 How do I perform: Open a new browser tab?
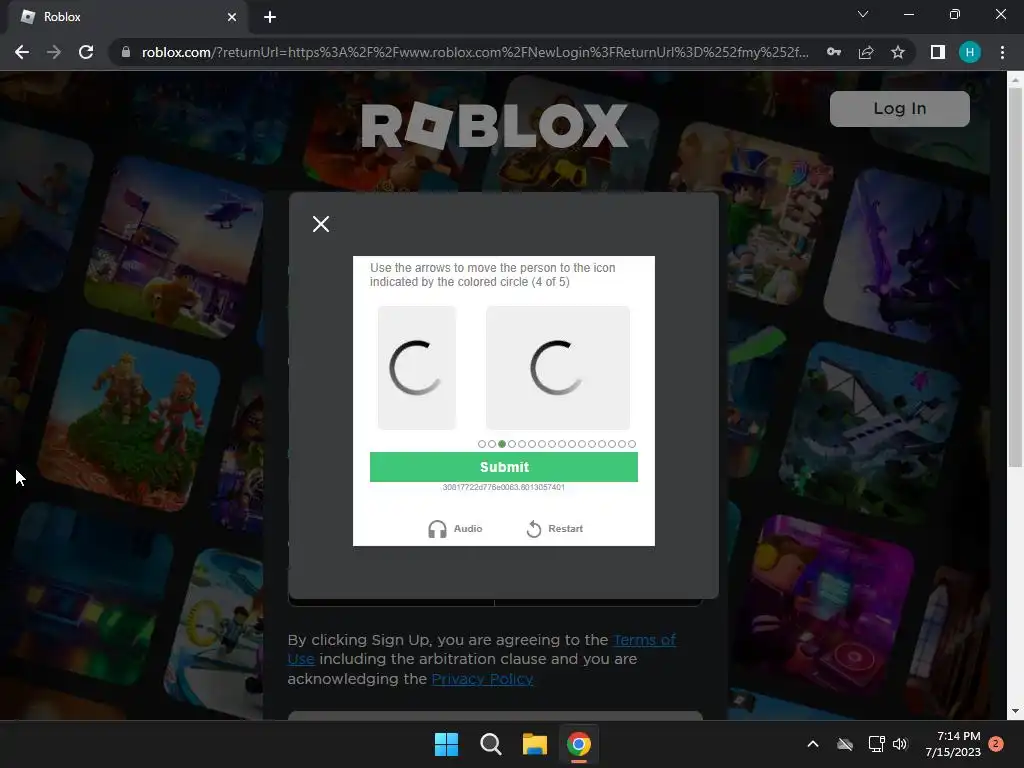[x=270, y=17]
